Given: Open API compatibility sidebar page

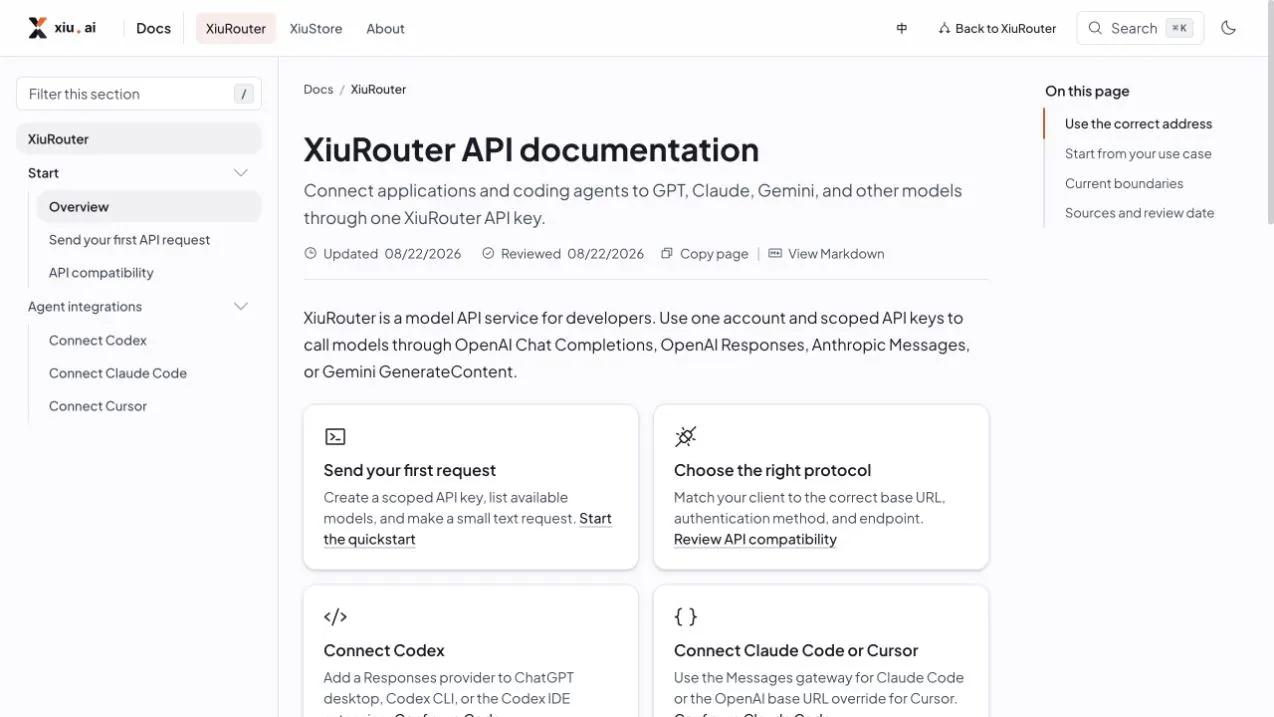Looking at the screenshot, I should coord(101,273).
